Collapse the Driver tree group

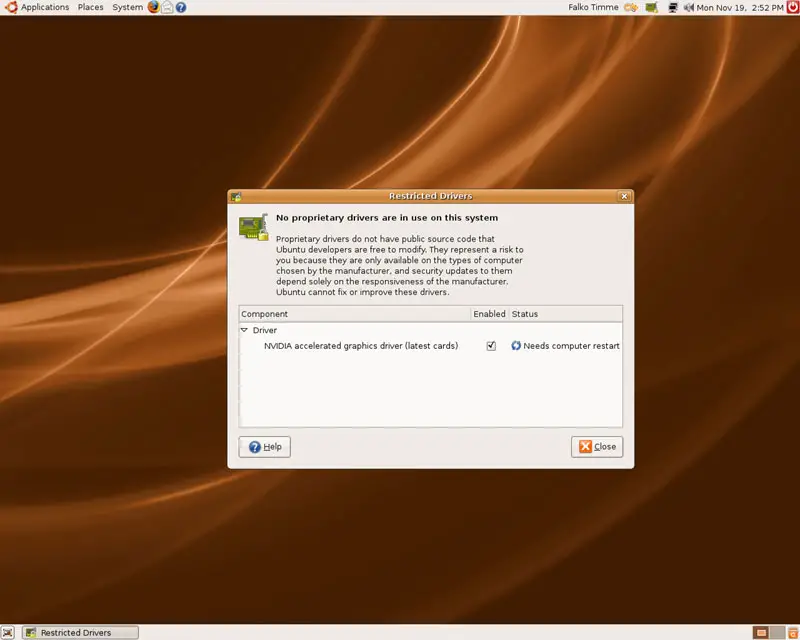pyautogui.click(x=244, y=330)
